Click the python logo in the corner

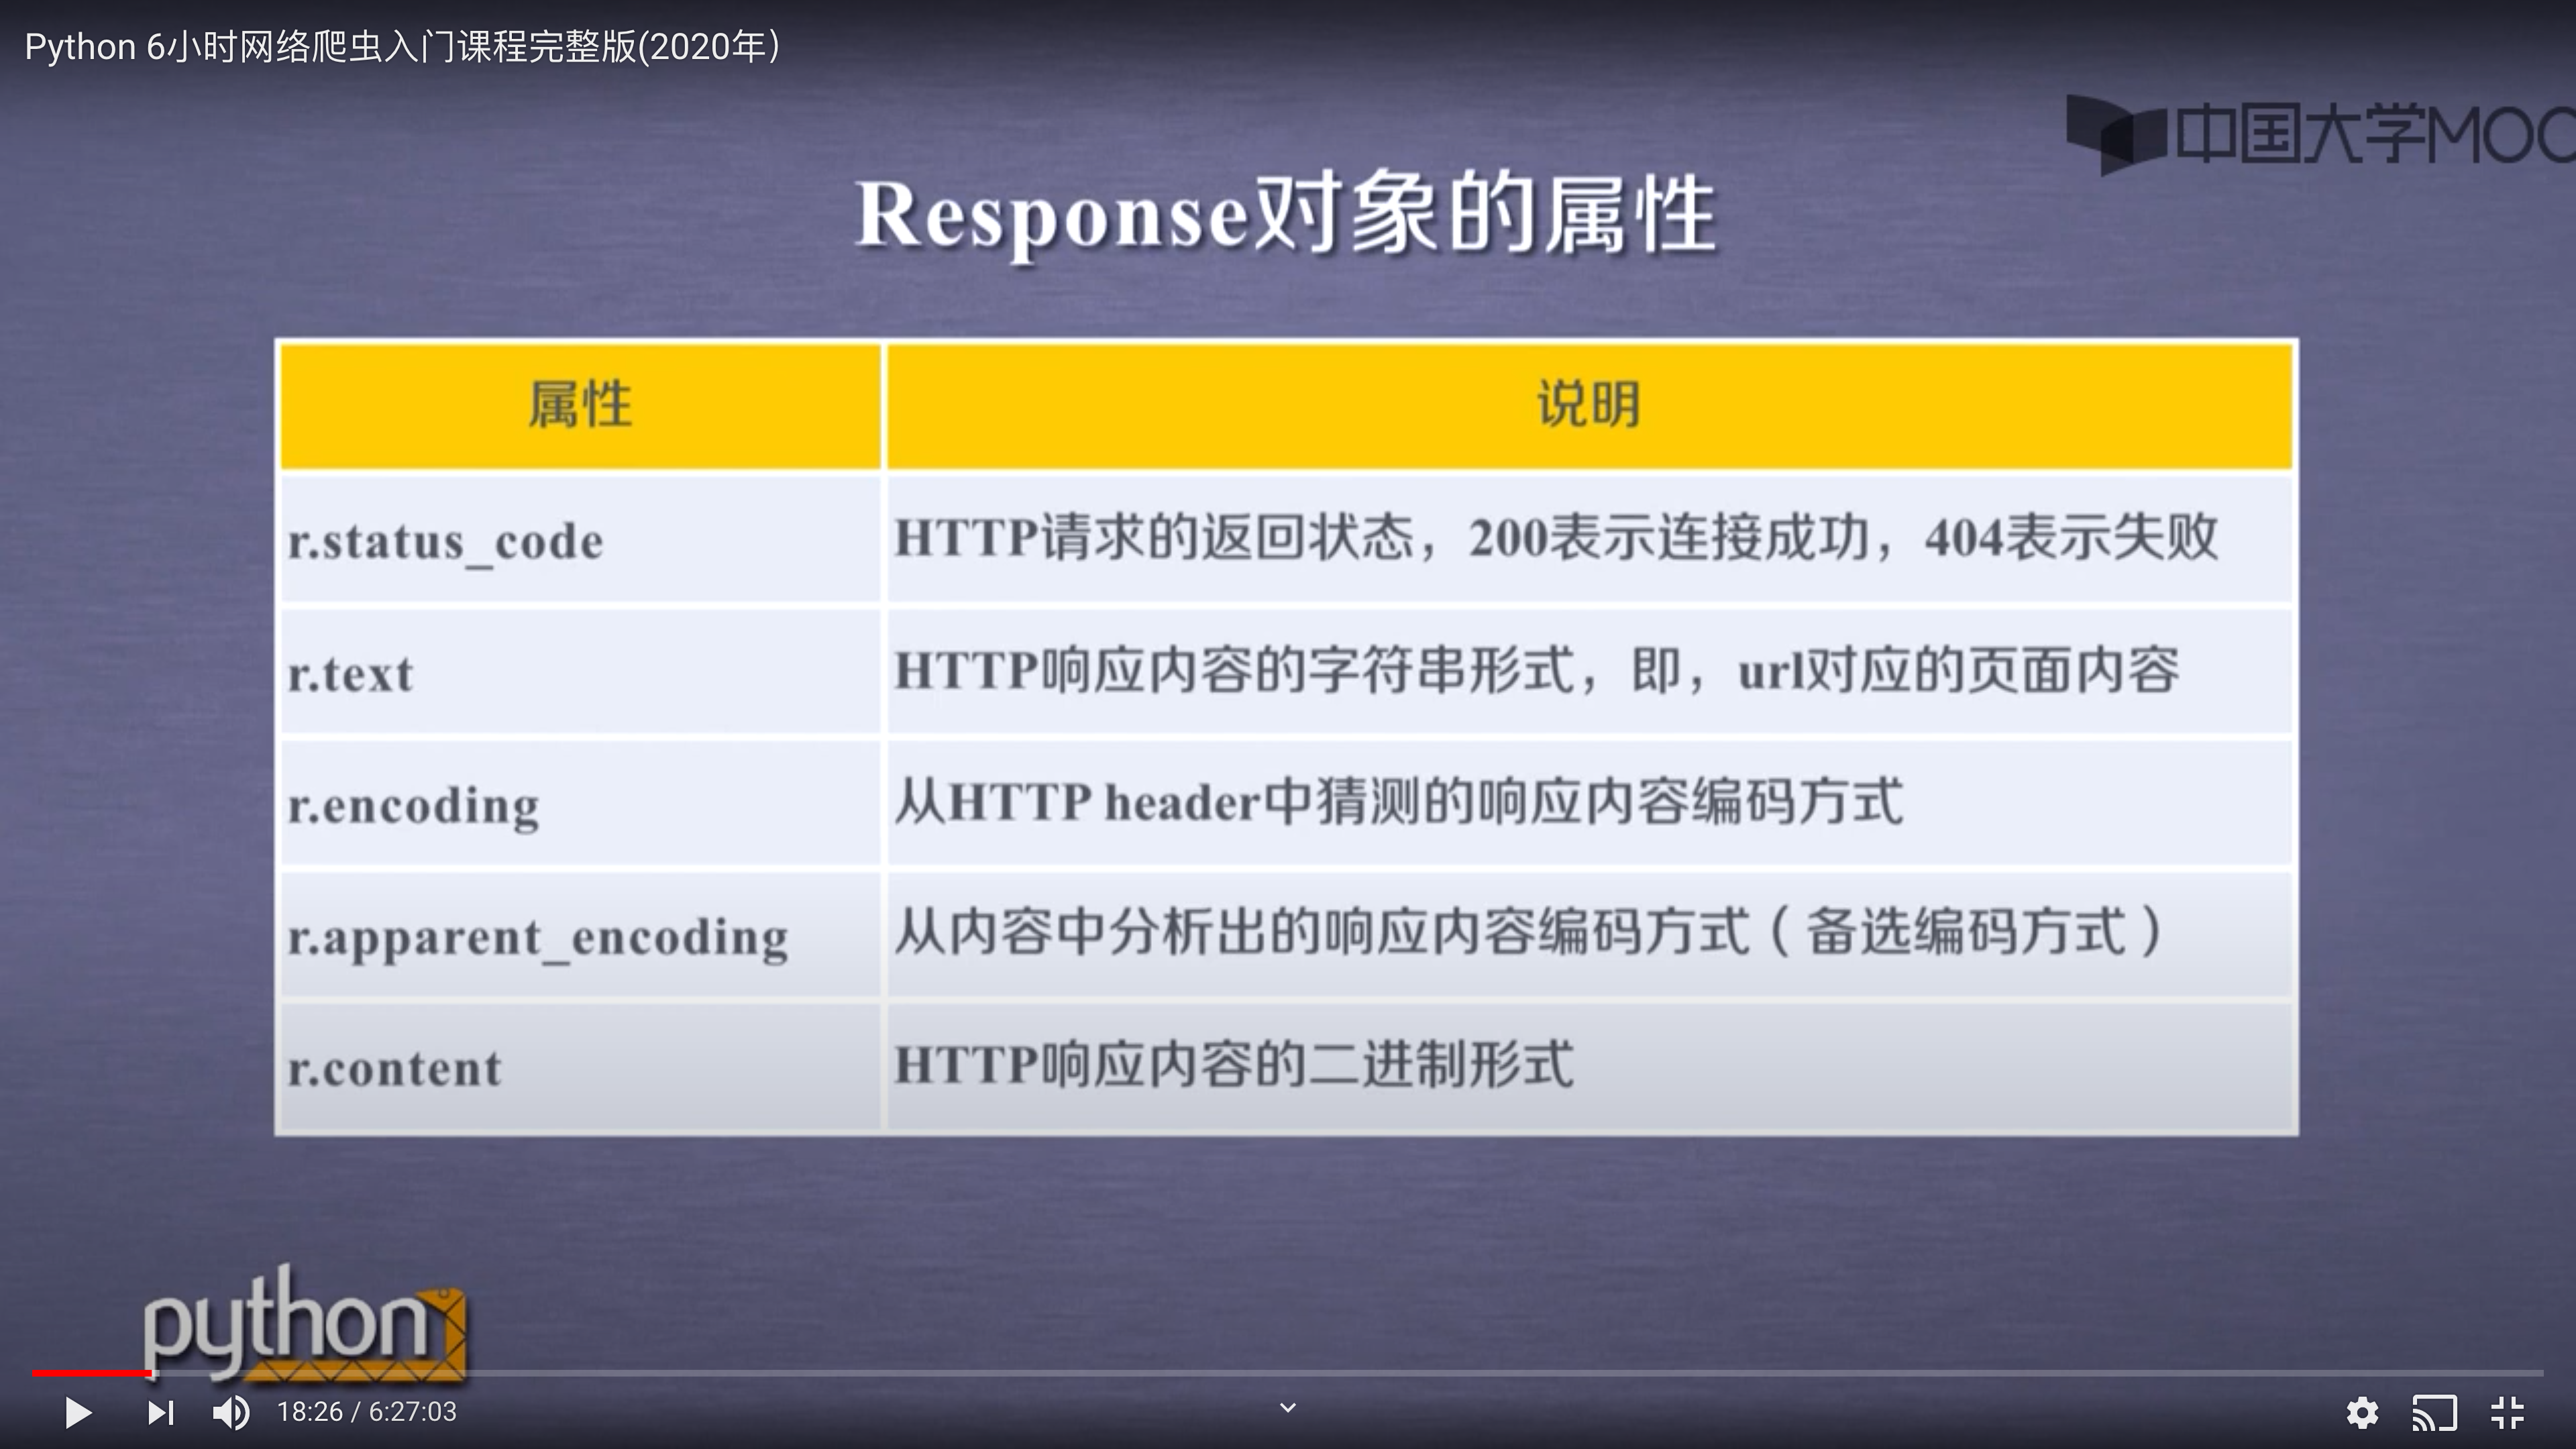303,1323
